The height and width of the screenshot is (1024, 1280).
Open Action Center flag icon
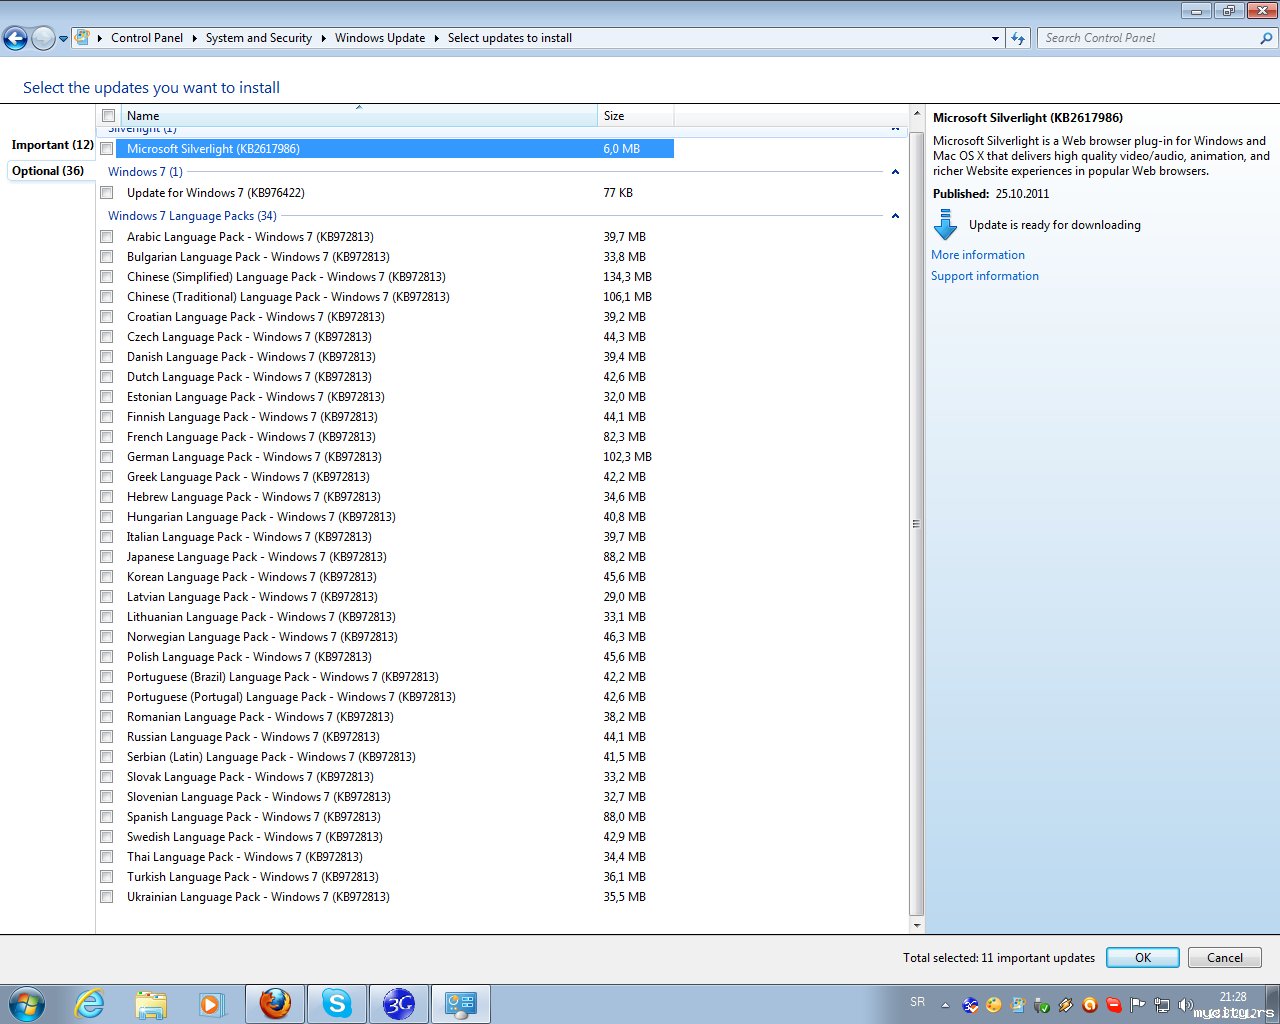tap(1138, 1005)
